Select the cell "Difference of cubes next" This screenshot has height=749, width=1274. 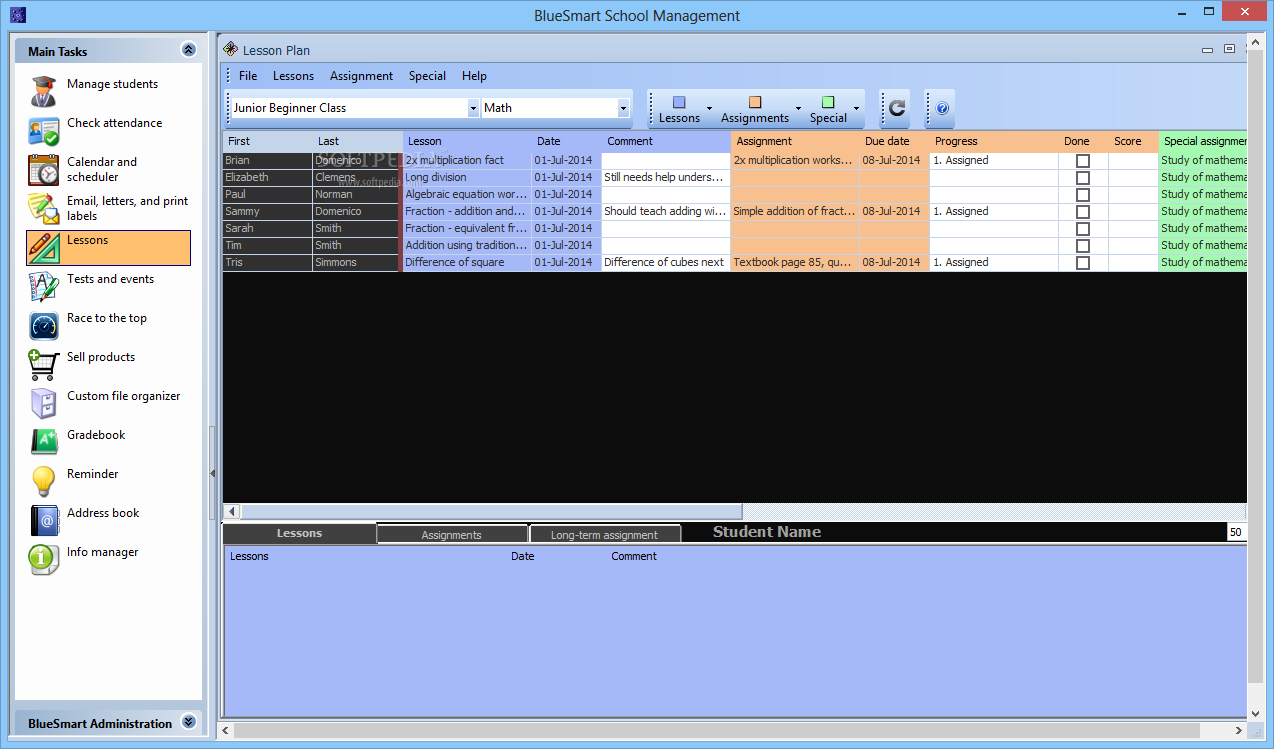point(666,263)
